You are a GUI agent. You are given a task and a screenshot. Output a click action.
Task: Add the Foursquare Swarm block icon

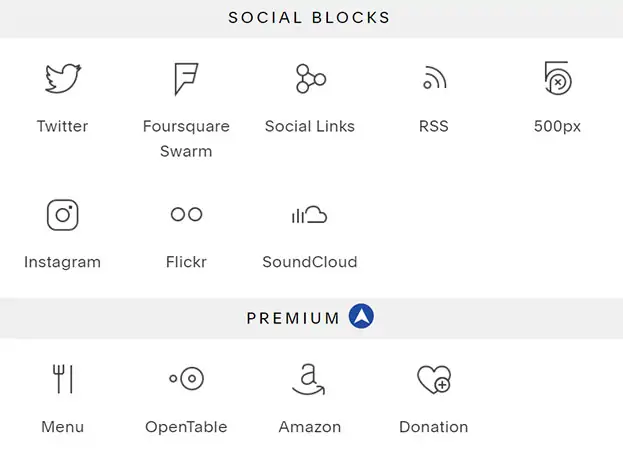point(186,79)
